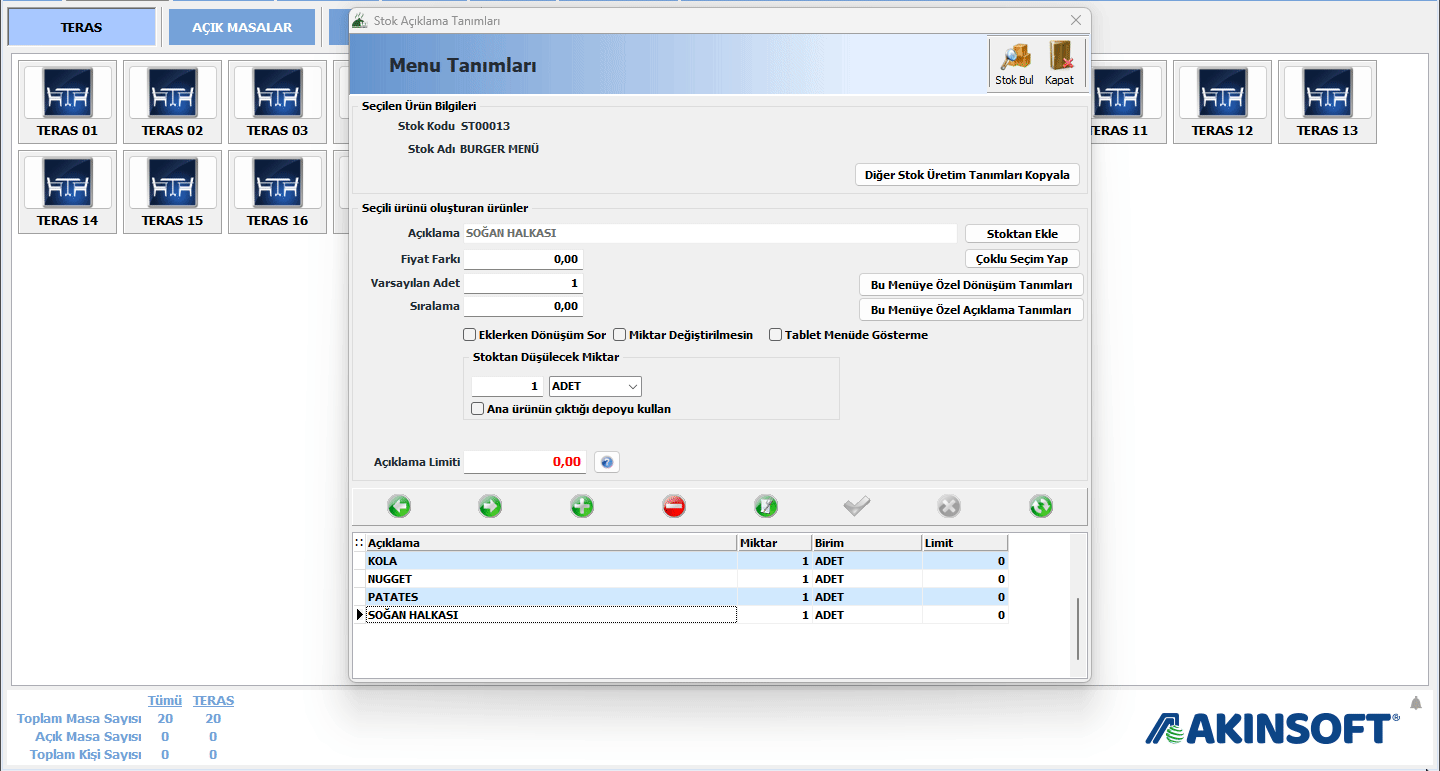Click the Çoklu Seçim Yap button
Image resolution: width=1440 pixels, height=771 pixels.
(1022, 259)
